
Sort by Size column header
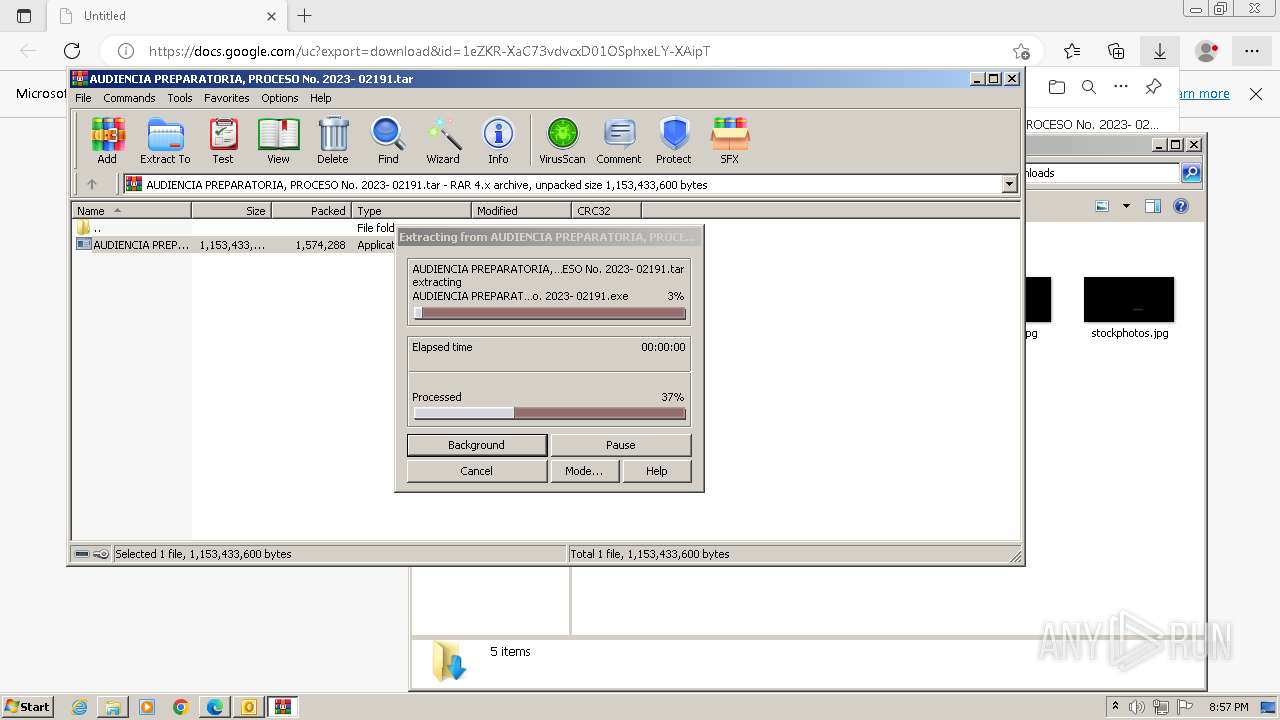pos(232,210)
